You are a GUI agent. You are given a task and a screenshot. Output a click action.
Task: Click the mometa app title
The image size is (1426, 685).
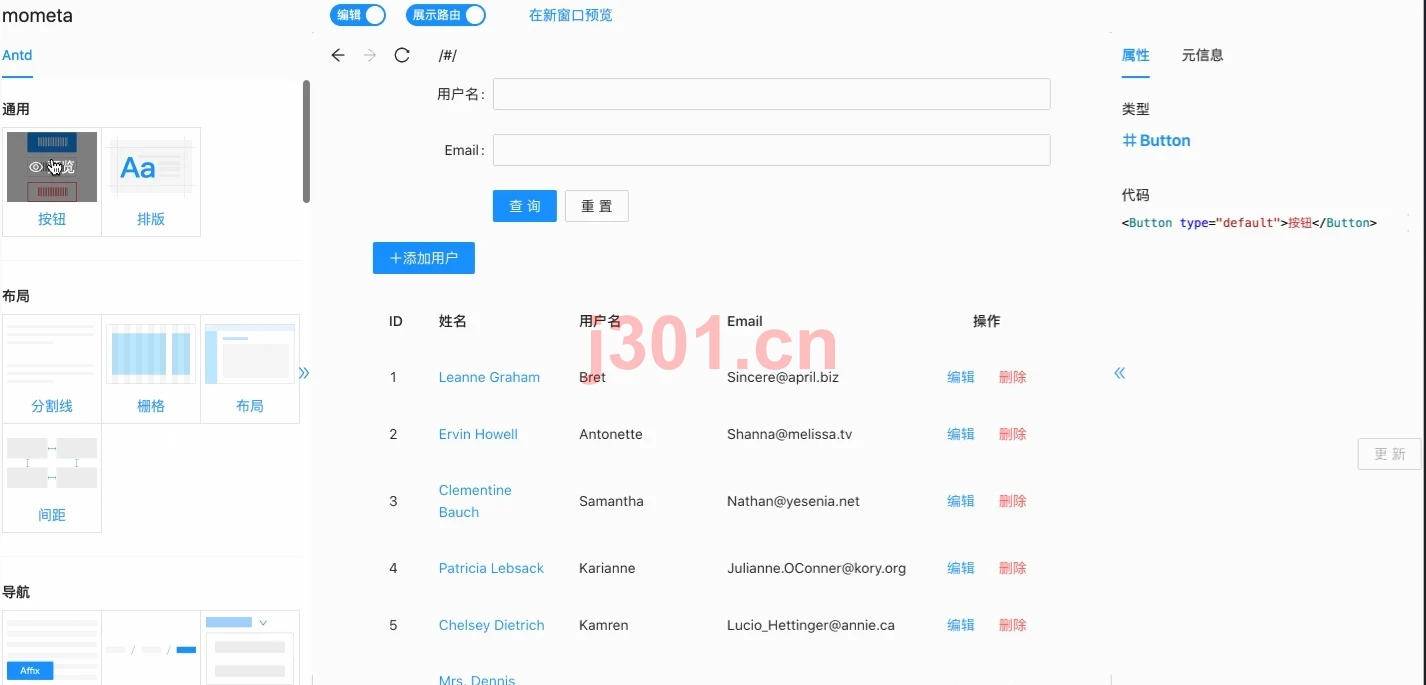tap(37, 16)
